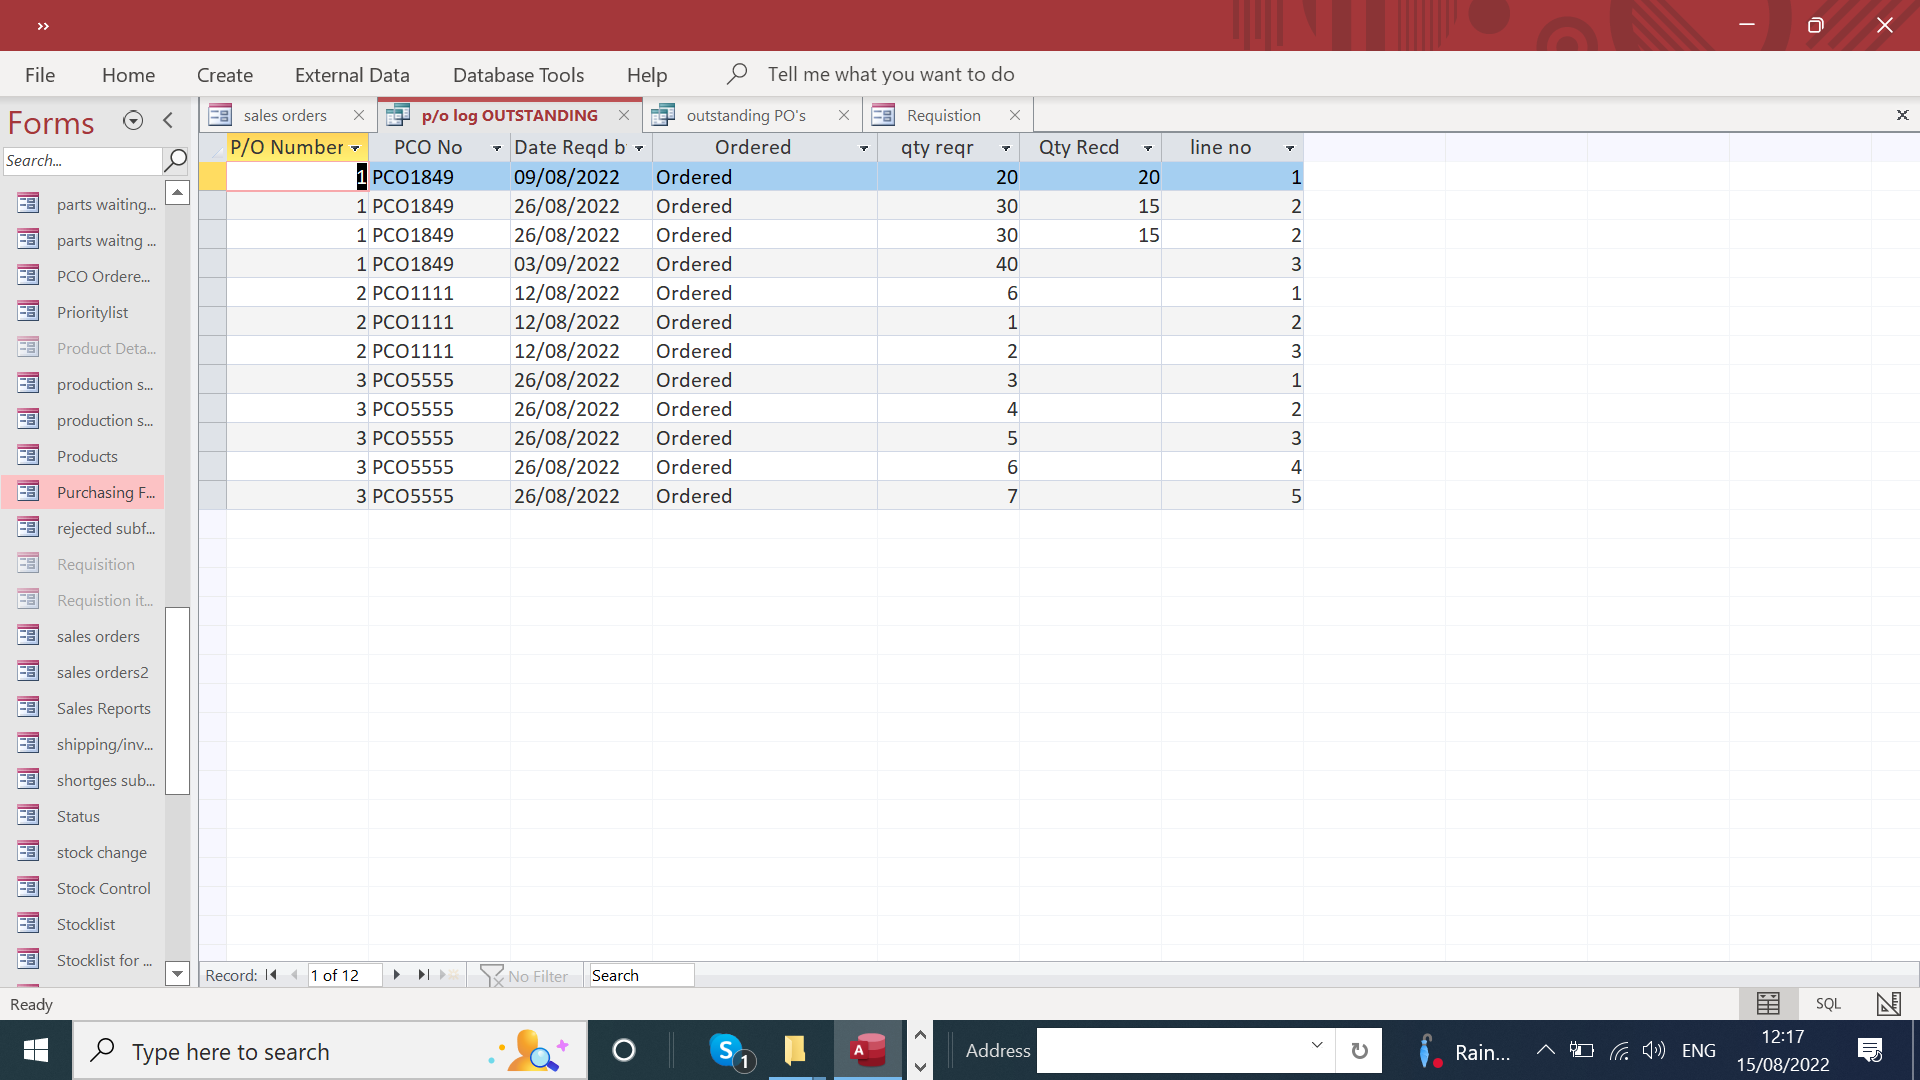Open the Stocklist form

point(85,924)
